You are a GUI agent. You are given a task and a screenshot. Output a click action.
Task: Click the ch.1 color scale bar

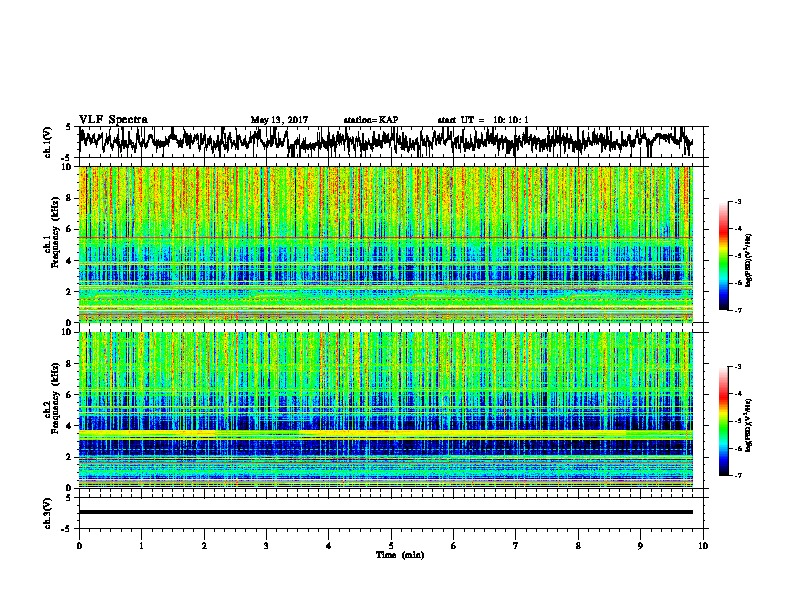724,256
